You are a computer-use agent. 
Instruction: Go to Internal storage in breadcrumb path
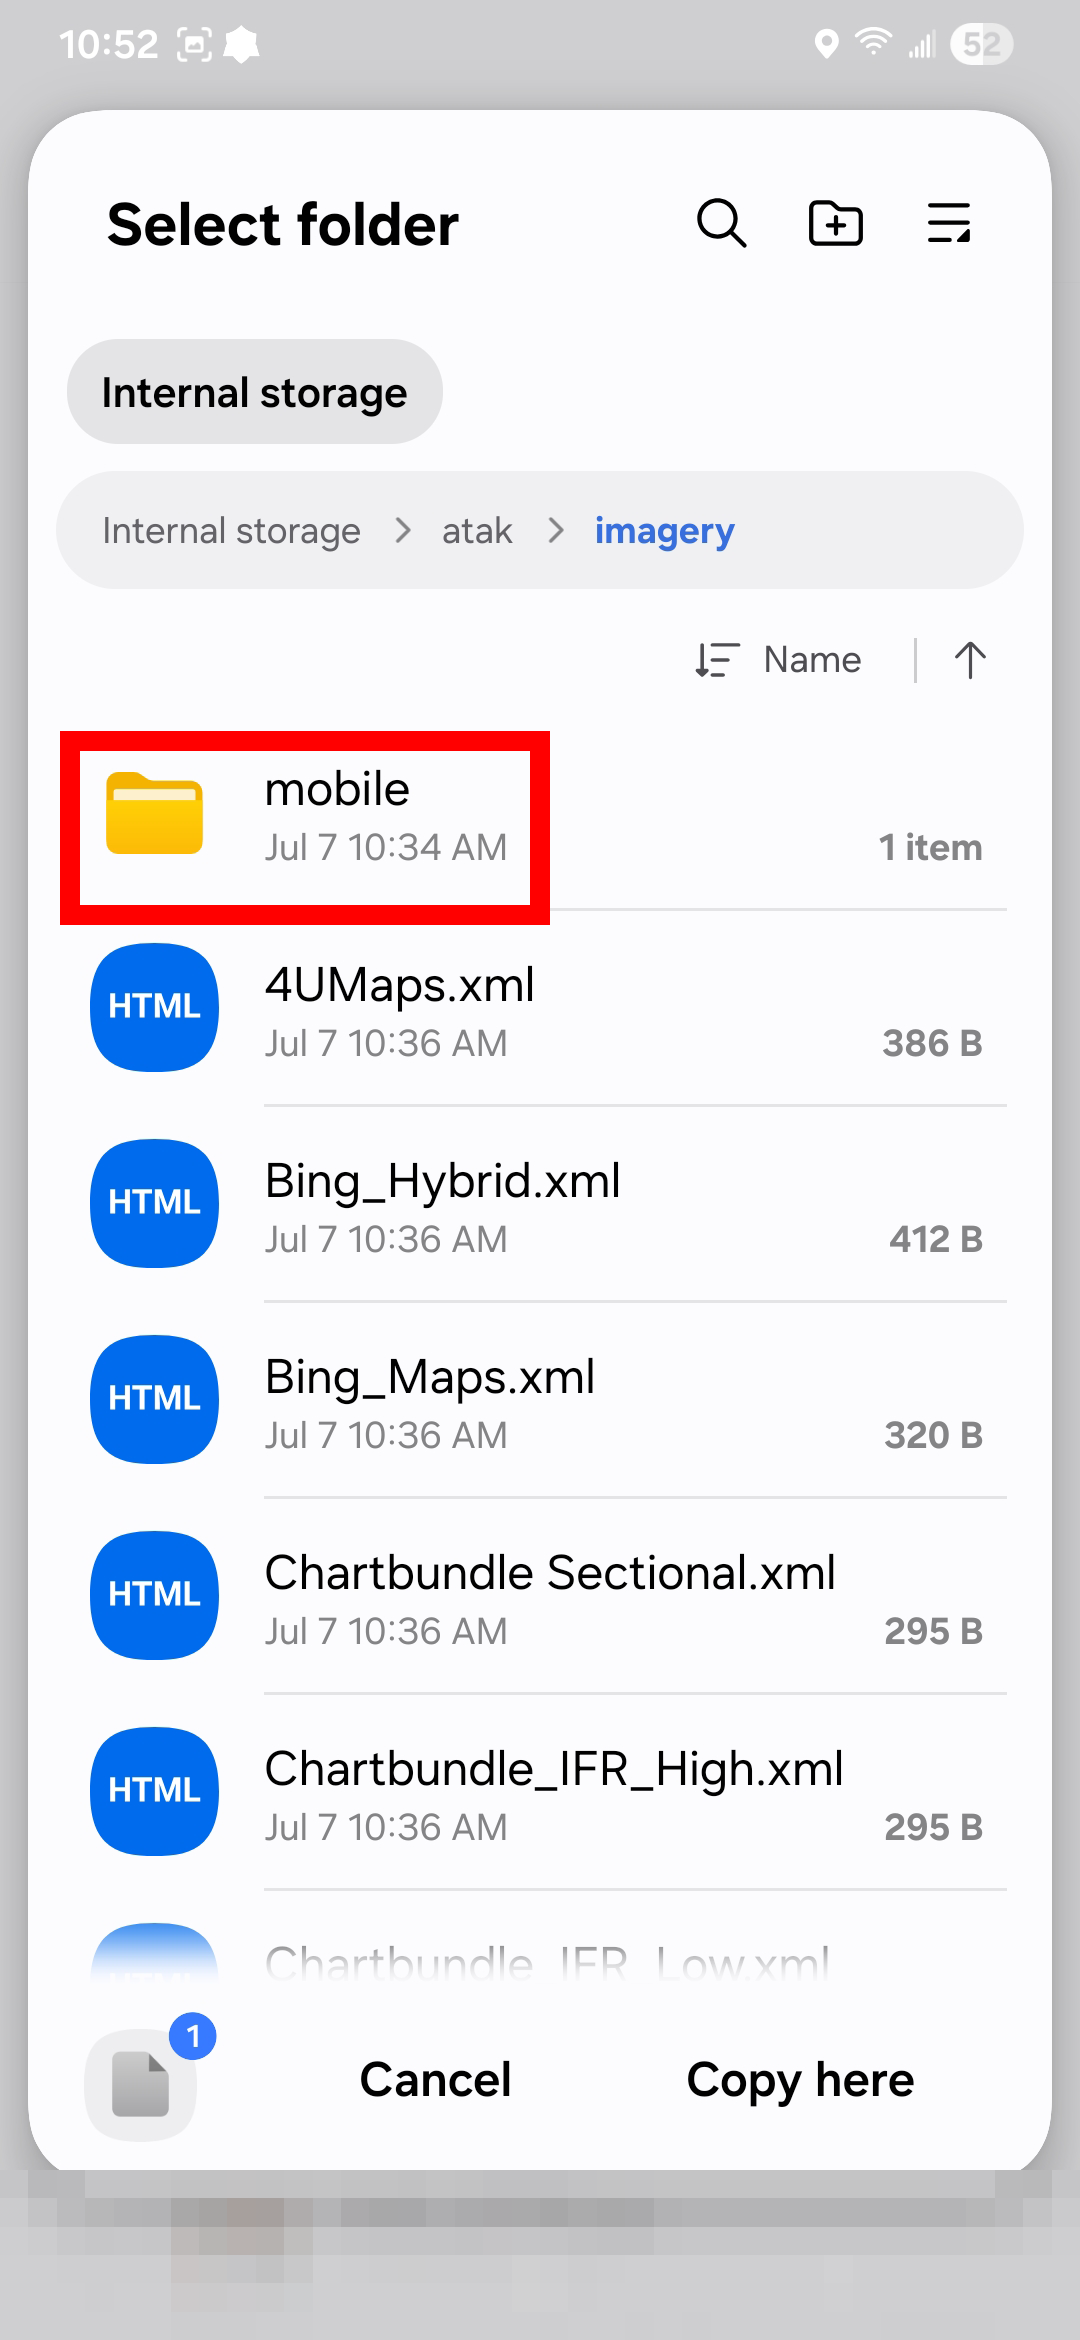tap(231, 530)
